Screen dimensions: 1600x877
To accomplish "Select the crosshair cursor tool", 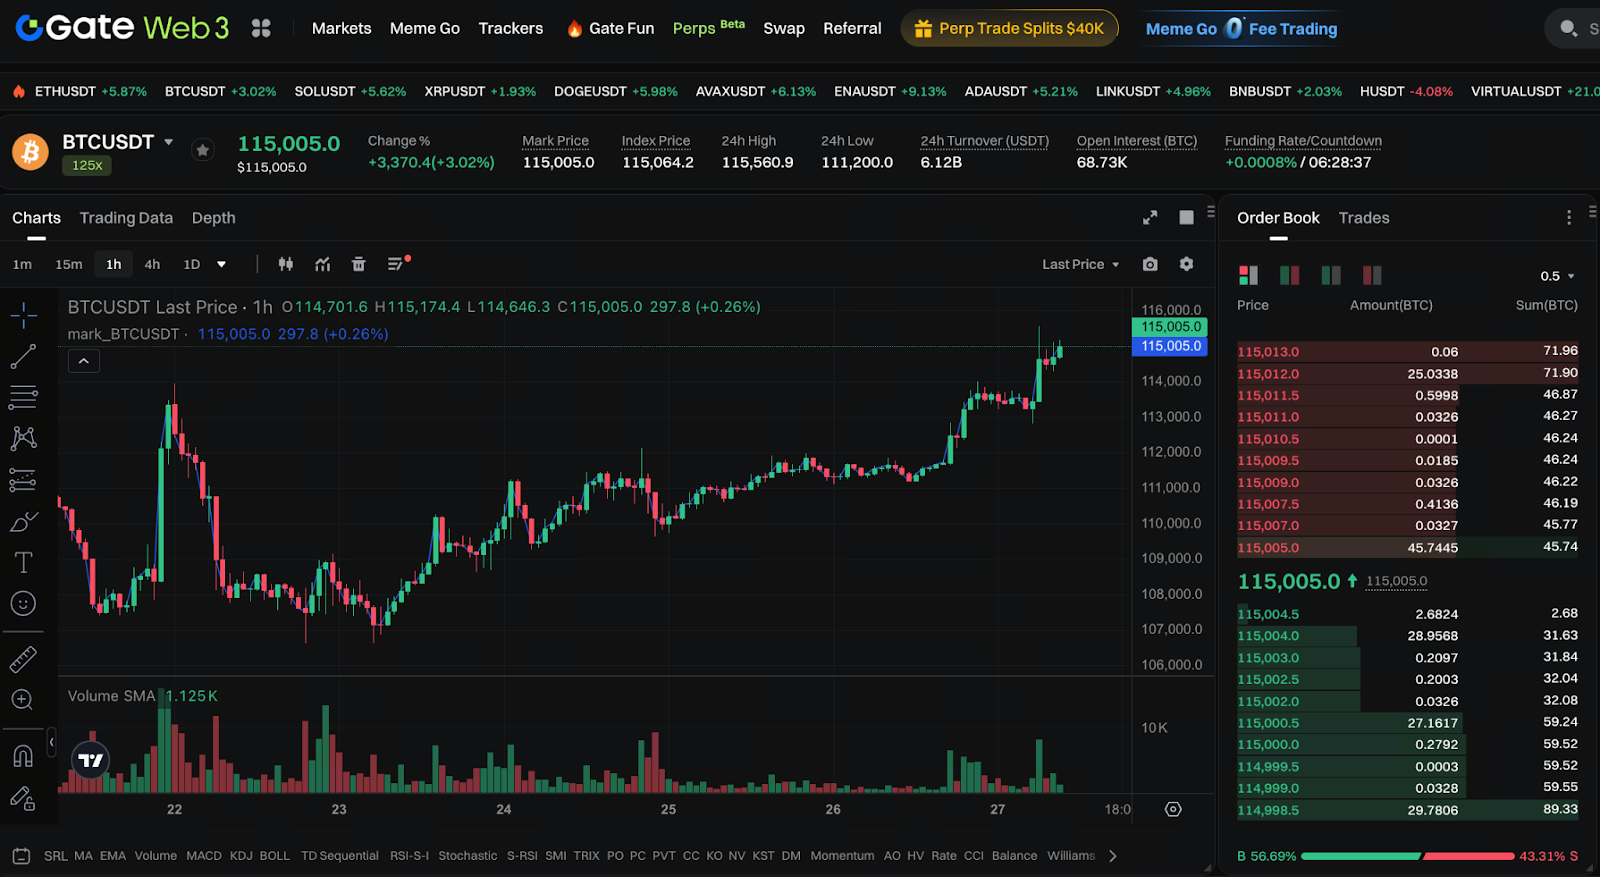I will click(x=23, y=315).
